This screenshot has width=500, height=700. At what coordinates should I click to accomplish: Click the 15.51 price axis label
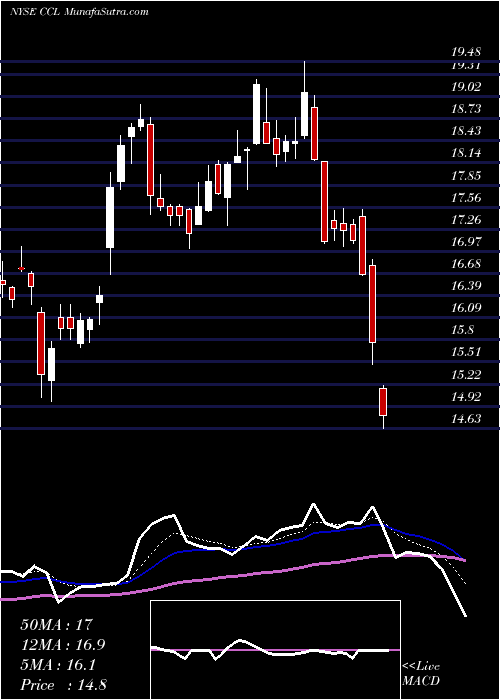[x=466, y=352]
